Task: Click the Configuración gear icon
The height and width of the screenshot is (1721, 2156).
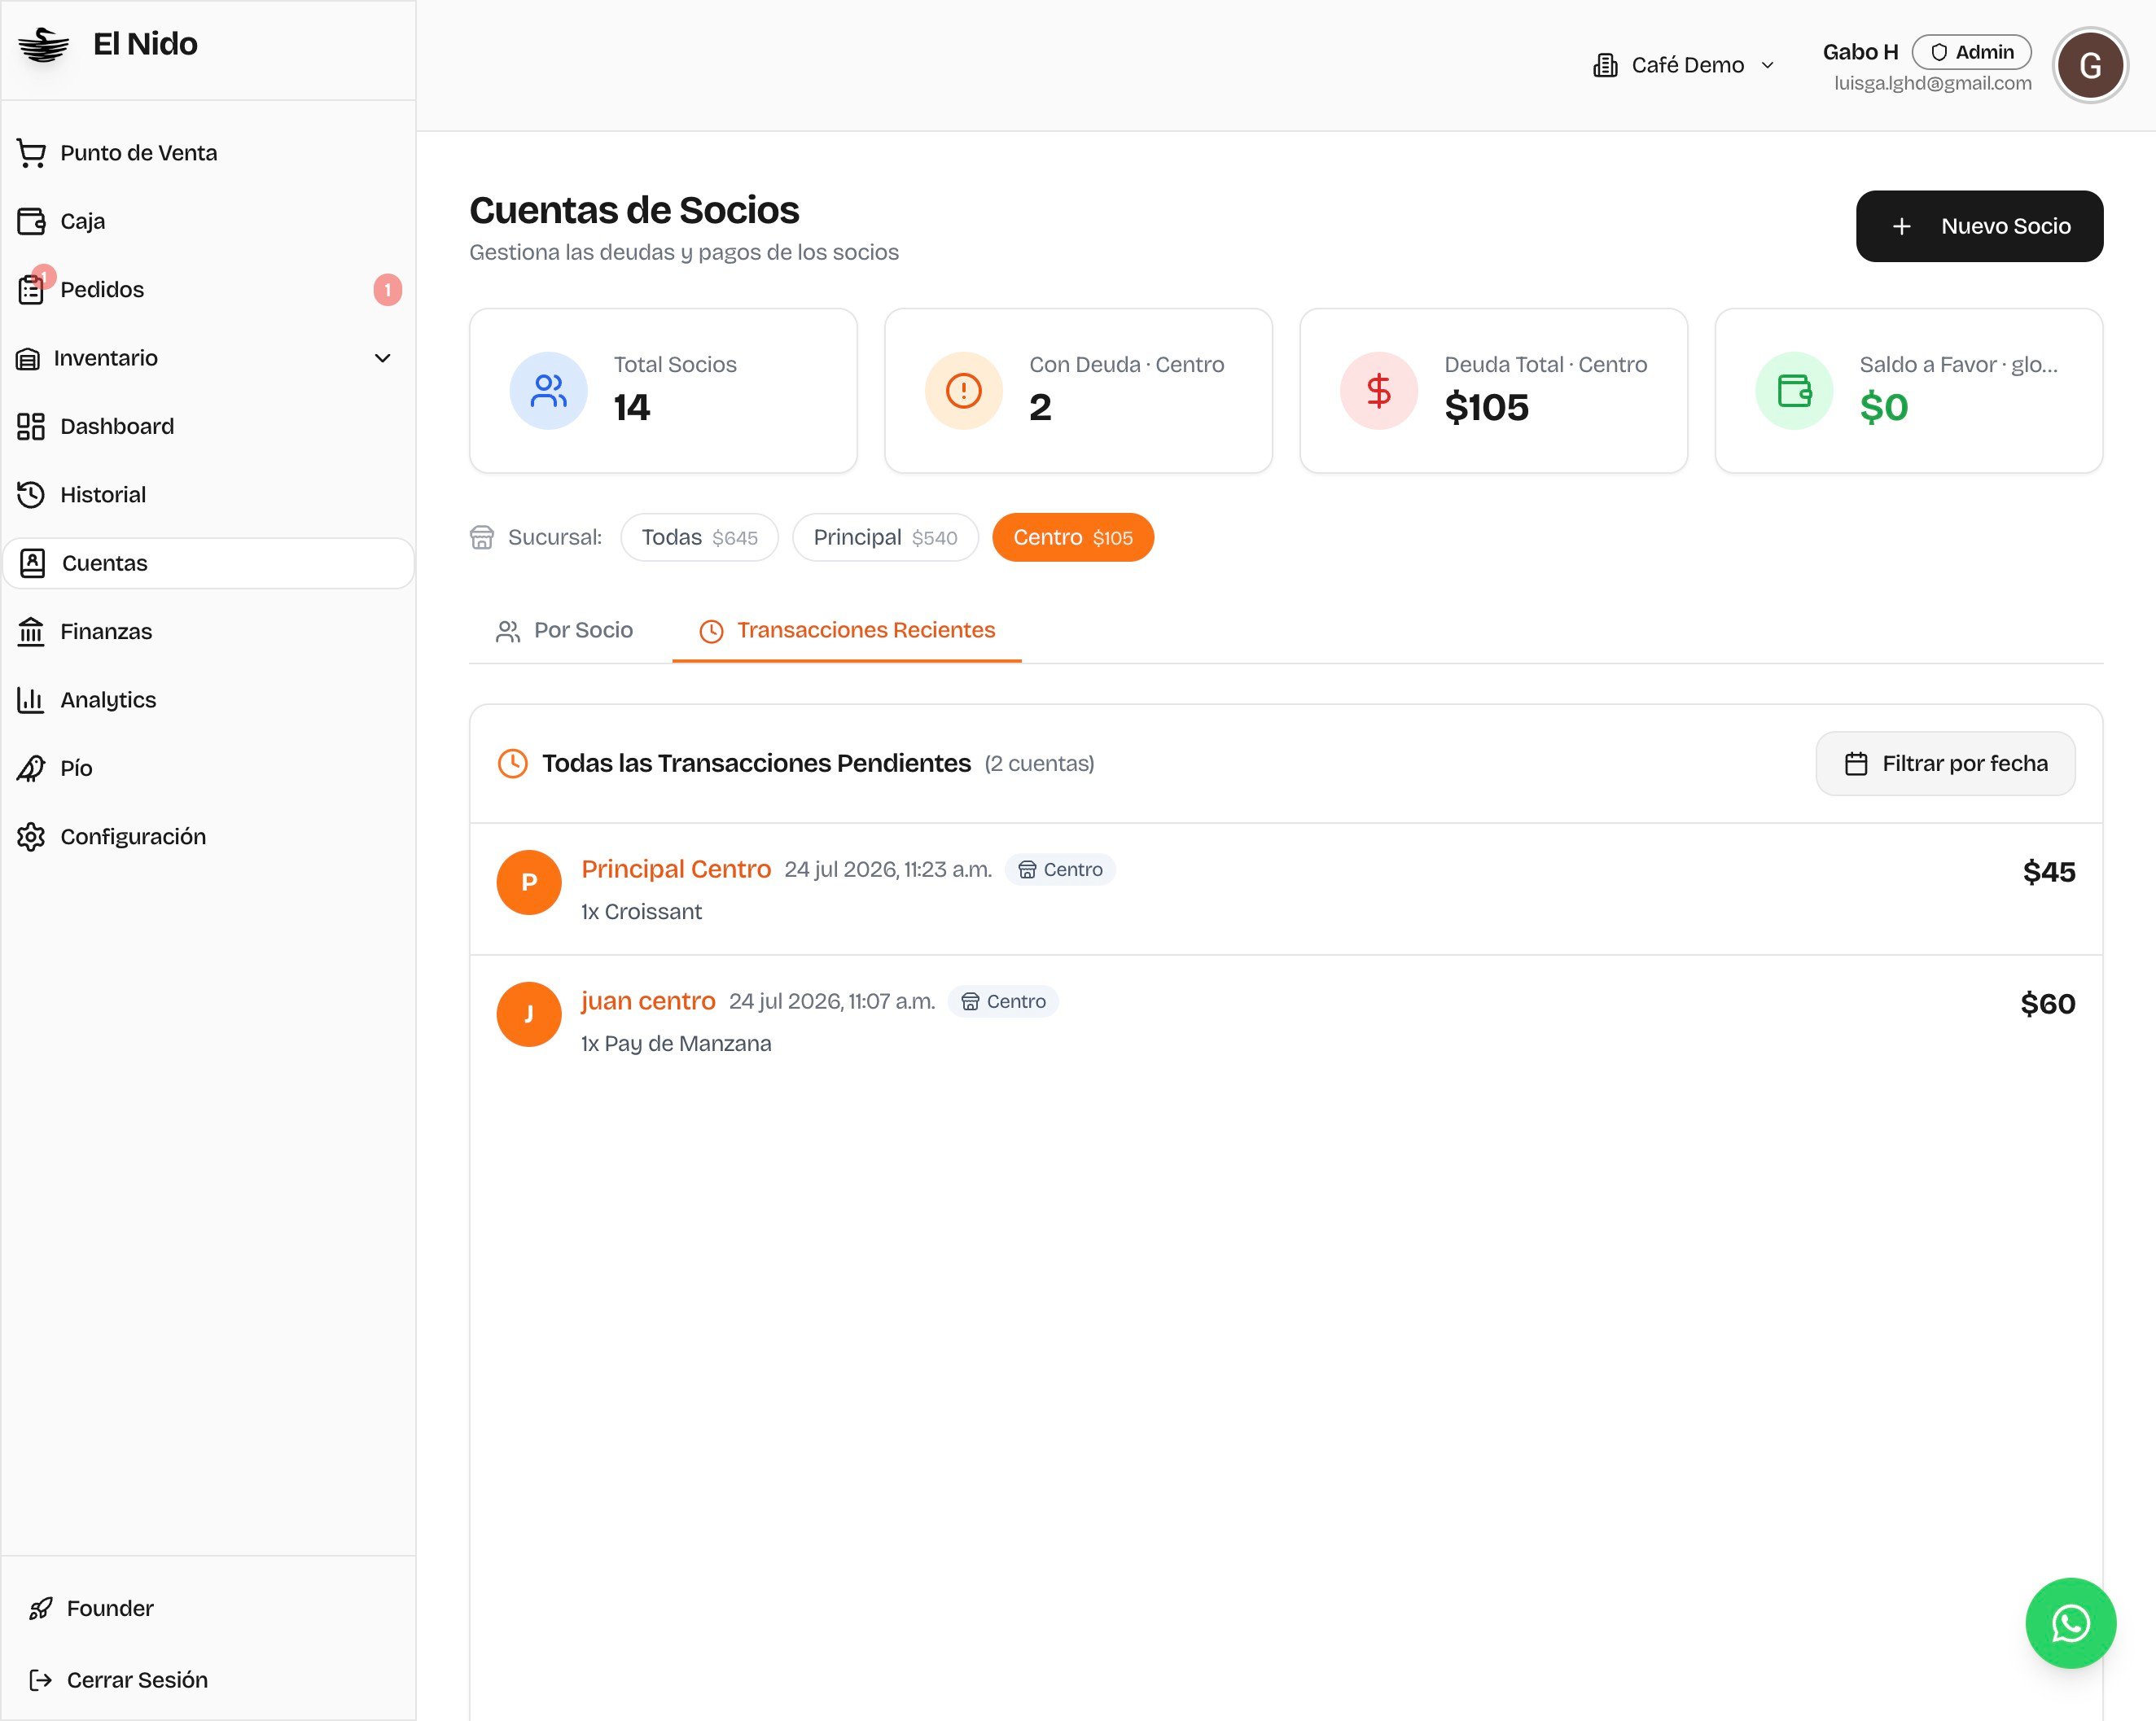Action: [x=31, y=837]
